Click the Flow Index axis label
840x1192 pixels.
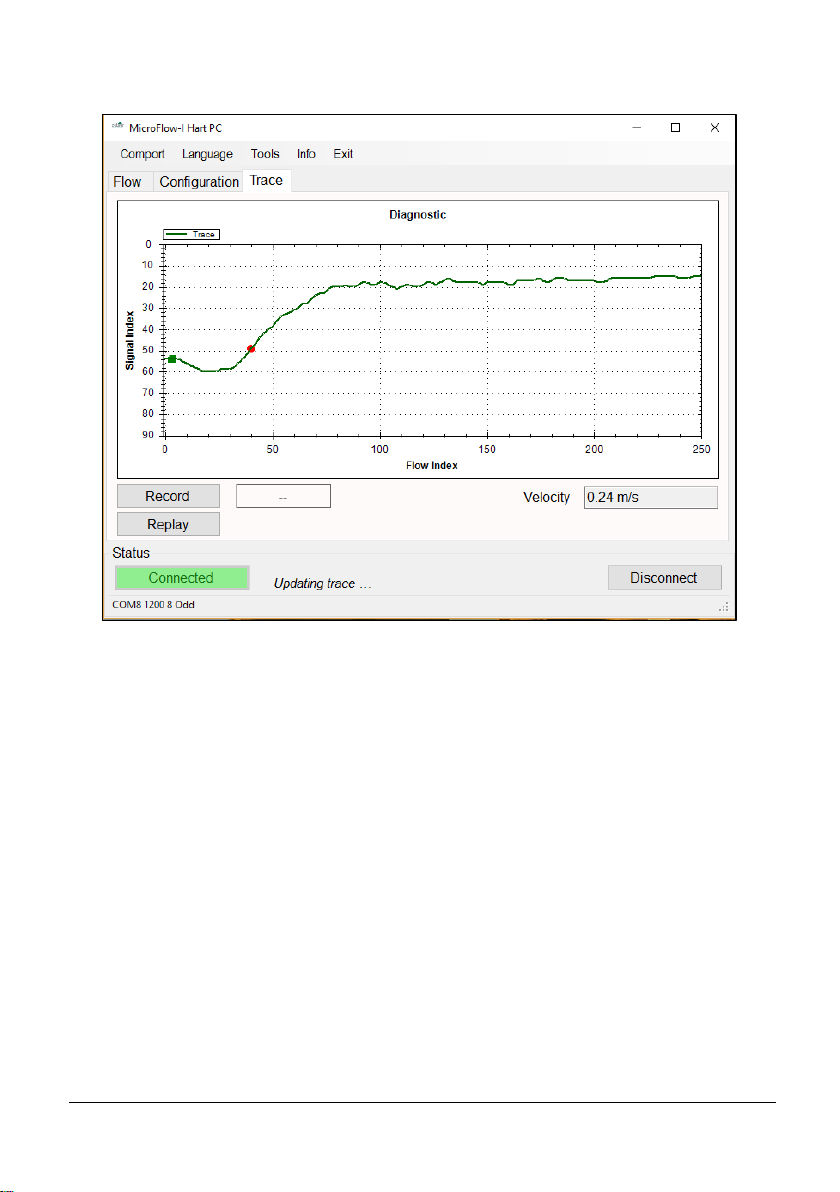[x=432, y=465]
